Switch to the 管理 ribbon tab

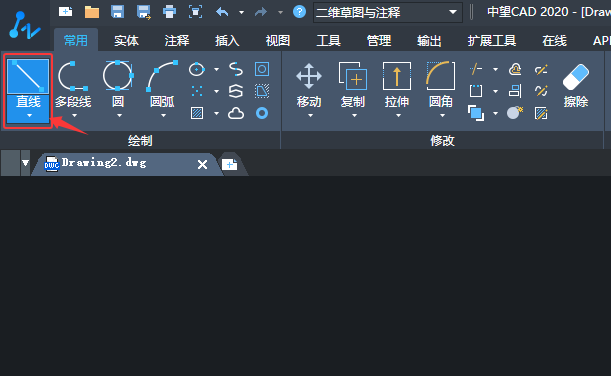pos(379,41)
